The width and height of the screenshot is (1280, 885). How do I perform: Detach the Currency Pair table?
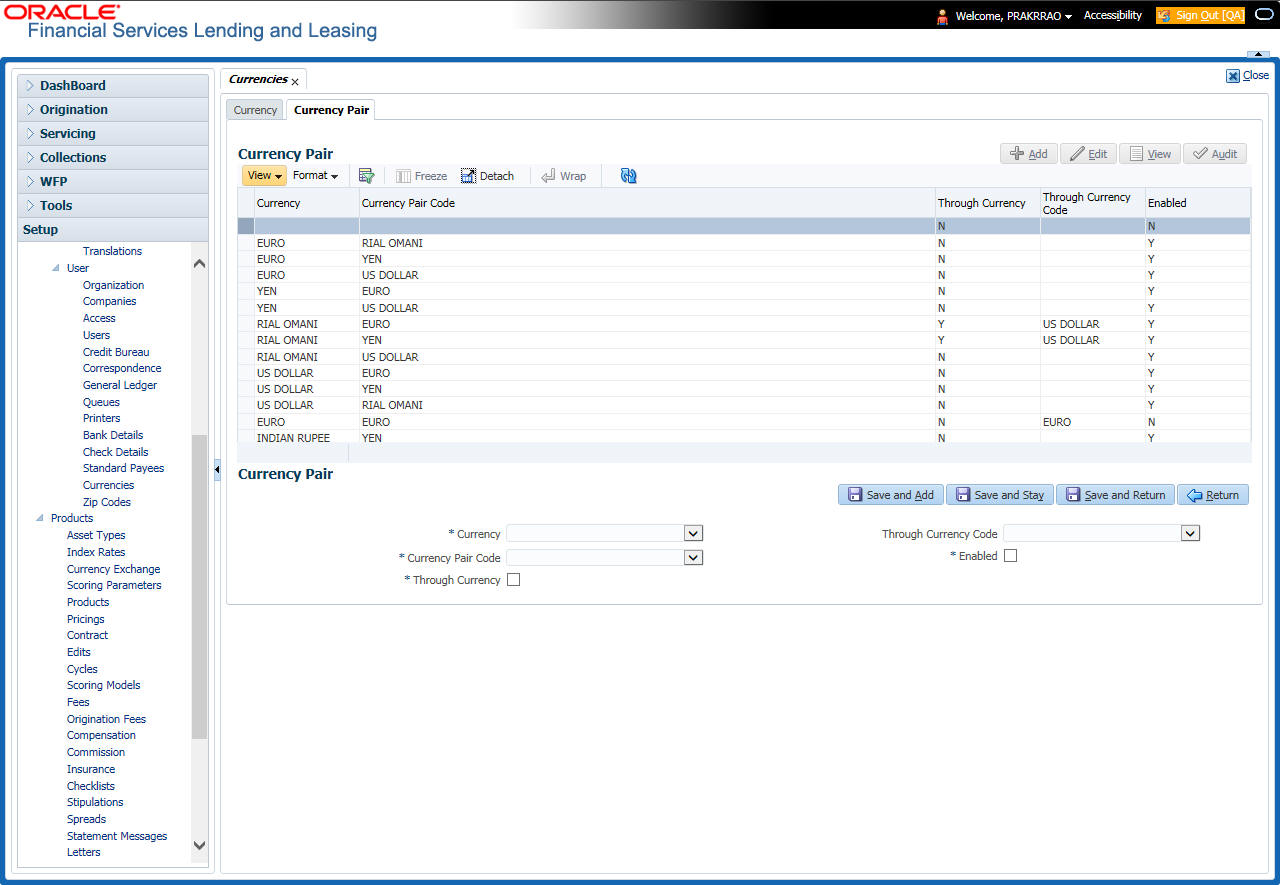point(487,176)
